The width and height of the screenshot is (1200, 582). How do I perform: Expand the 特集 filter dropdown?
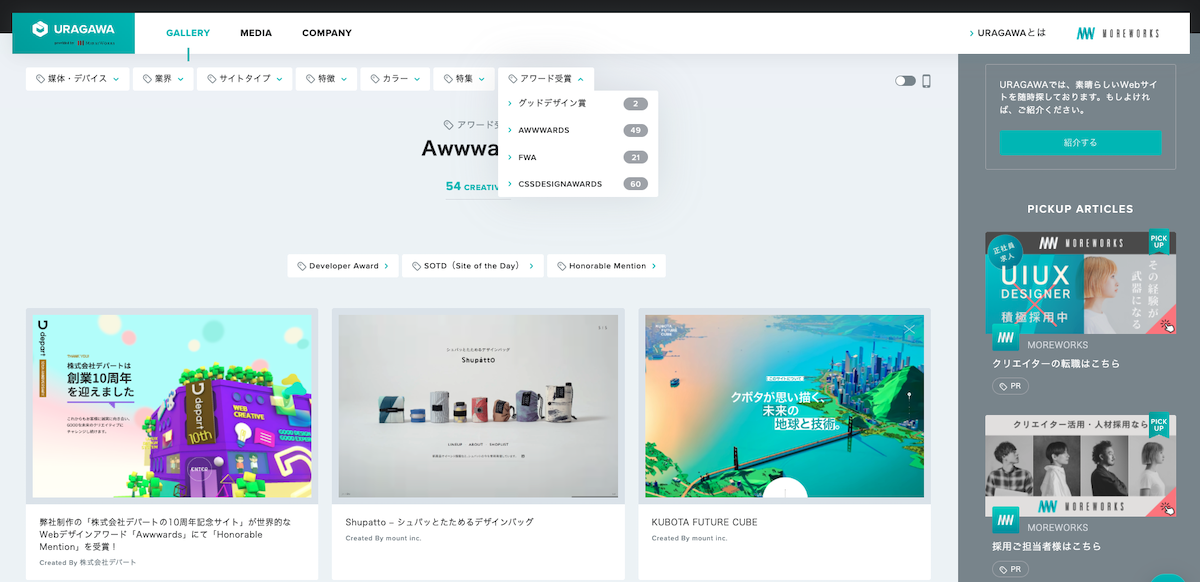coord(464,79)
